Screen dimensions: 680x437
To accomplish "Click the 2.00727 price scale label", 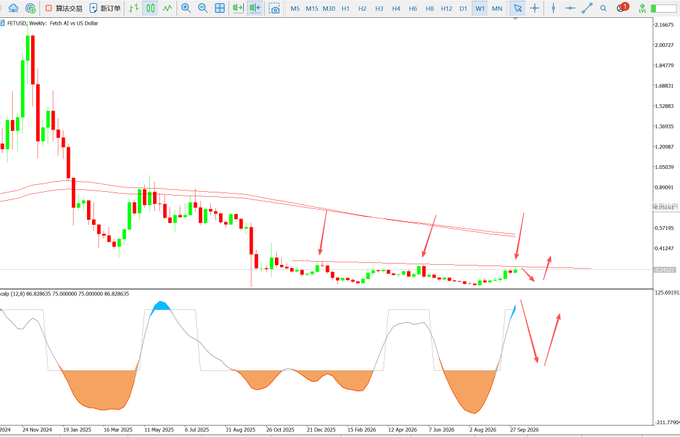I will coord(665,45).
